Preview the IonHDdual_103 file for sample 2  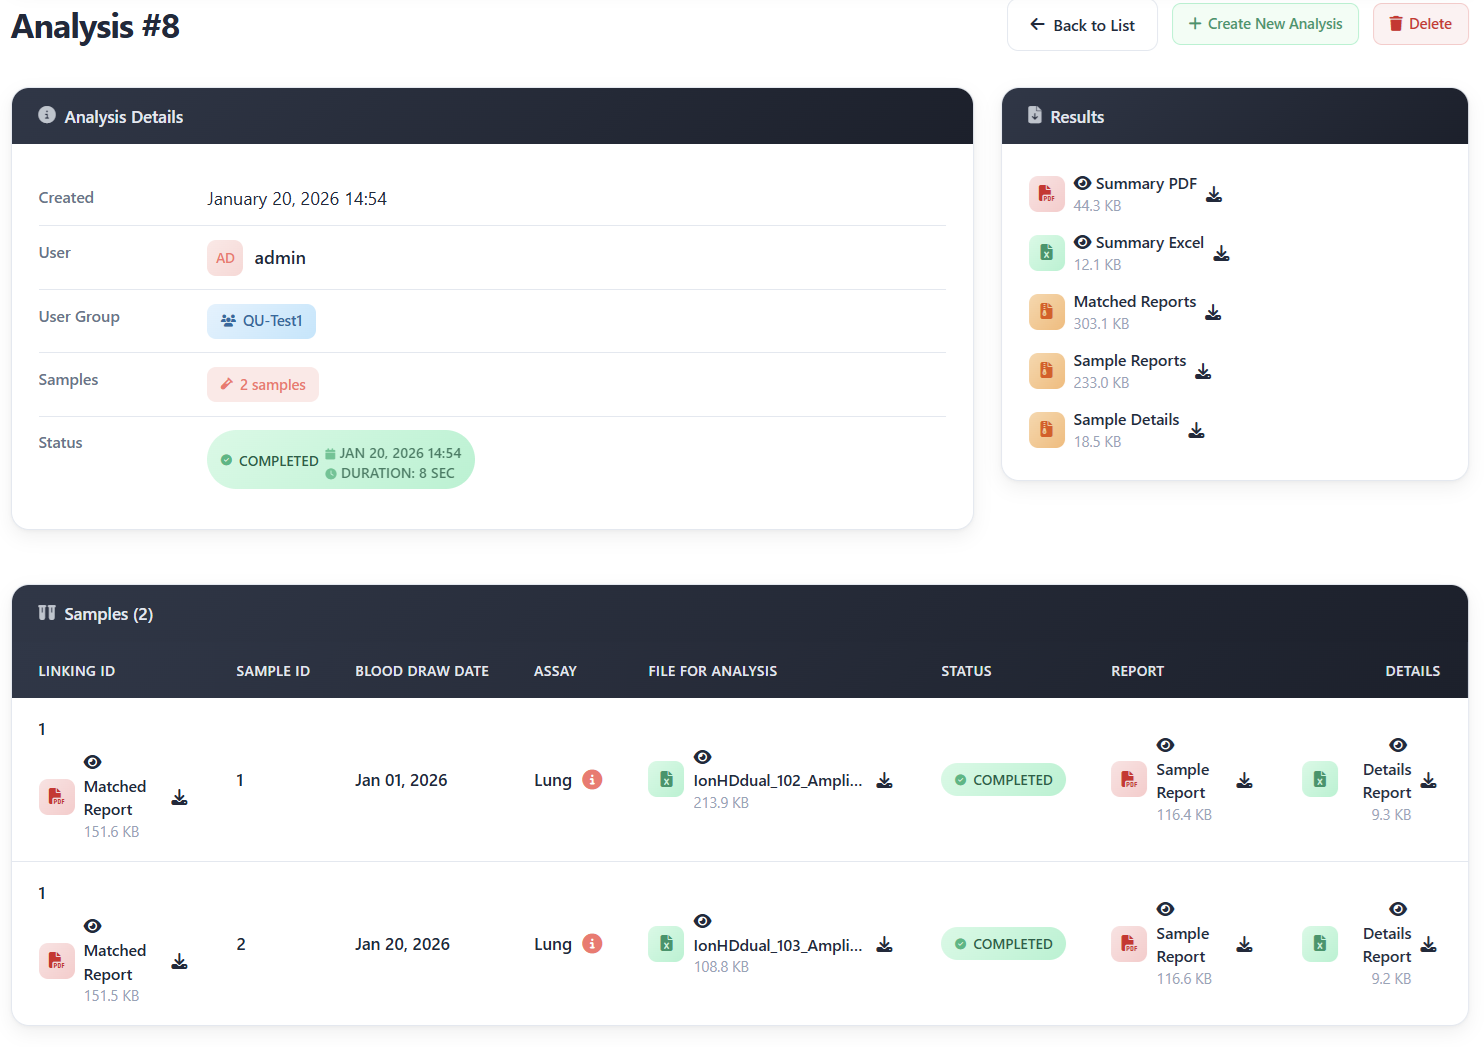[703, 921]
